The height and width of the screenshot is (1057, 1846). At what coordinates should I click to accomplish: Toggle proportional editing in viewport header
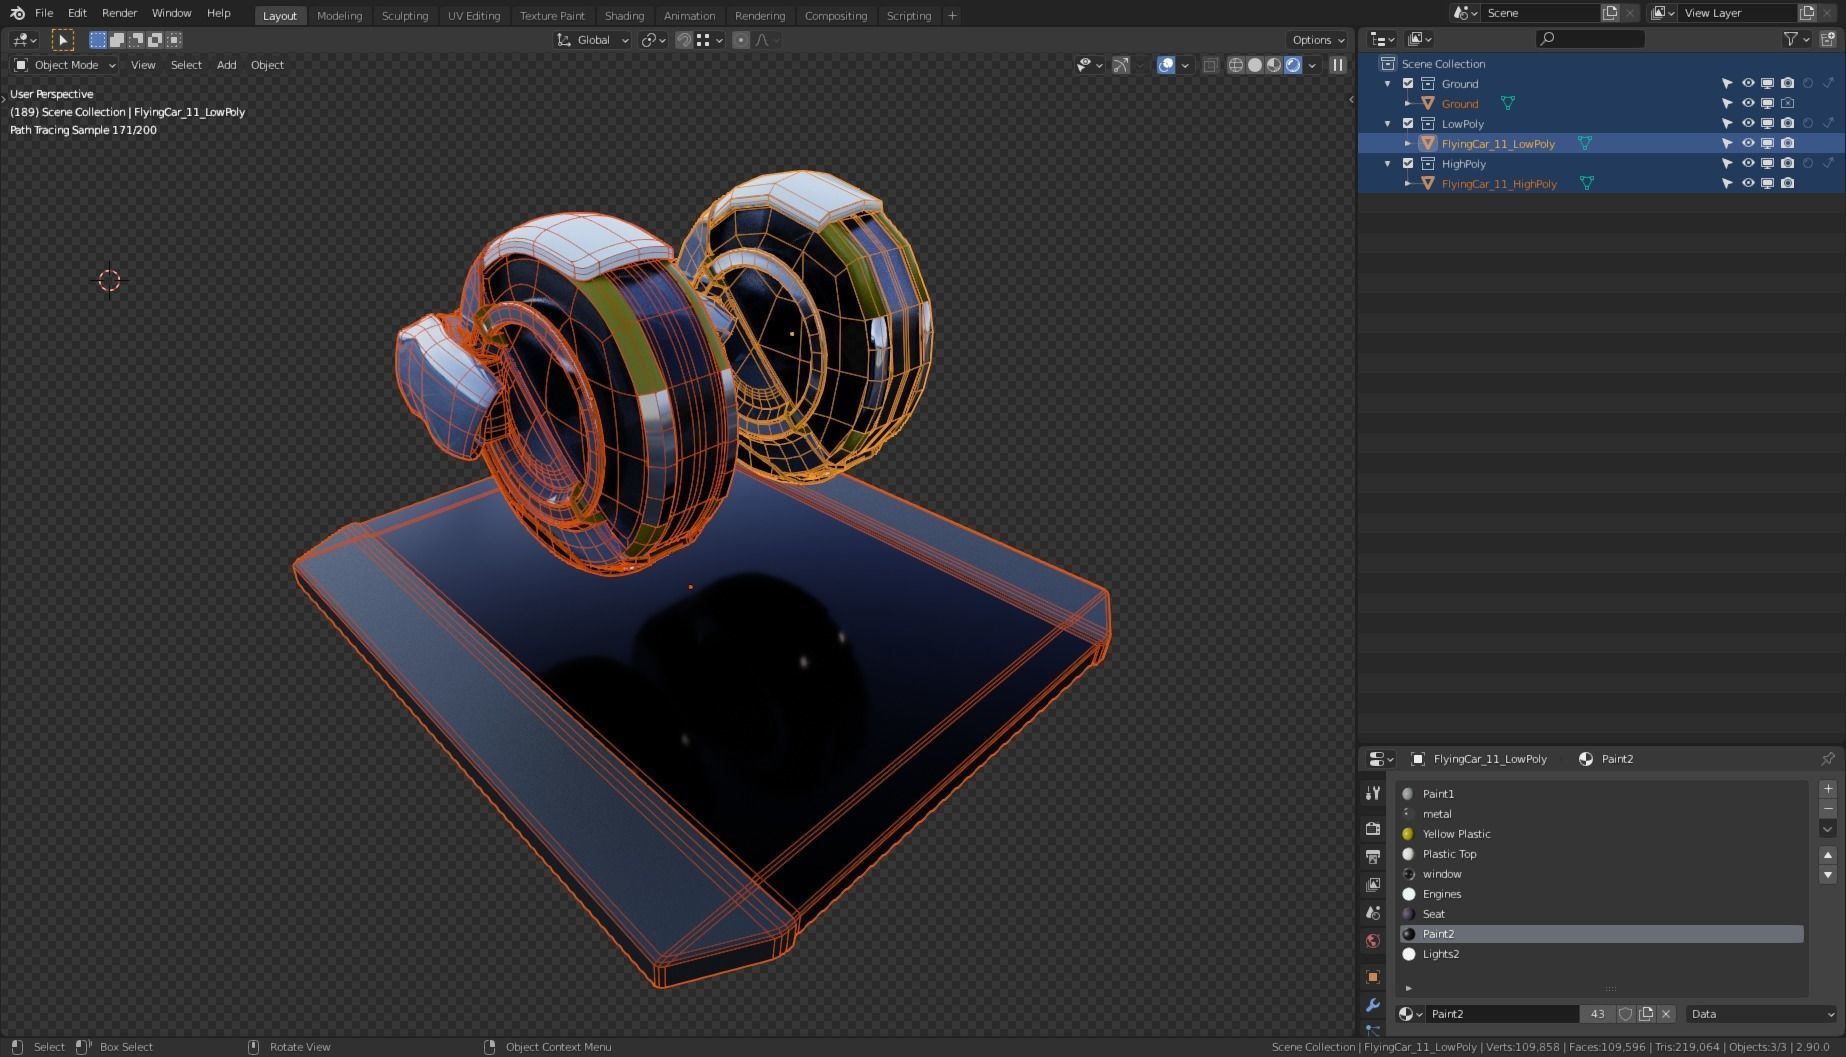tap(741, 40)
